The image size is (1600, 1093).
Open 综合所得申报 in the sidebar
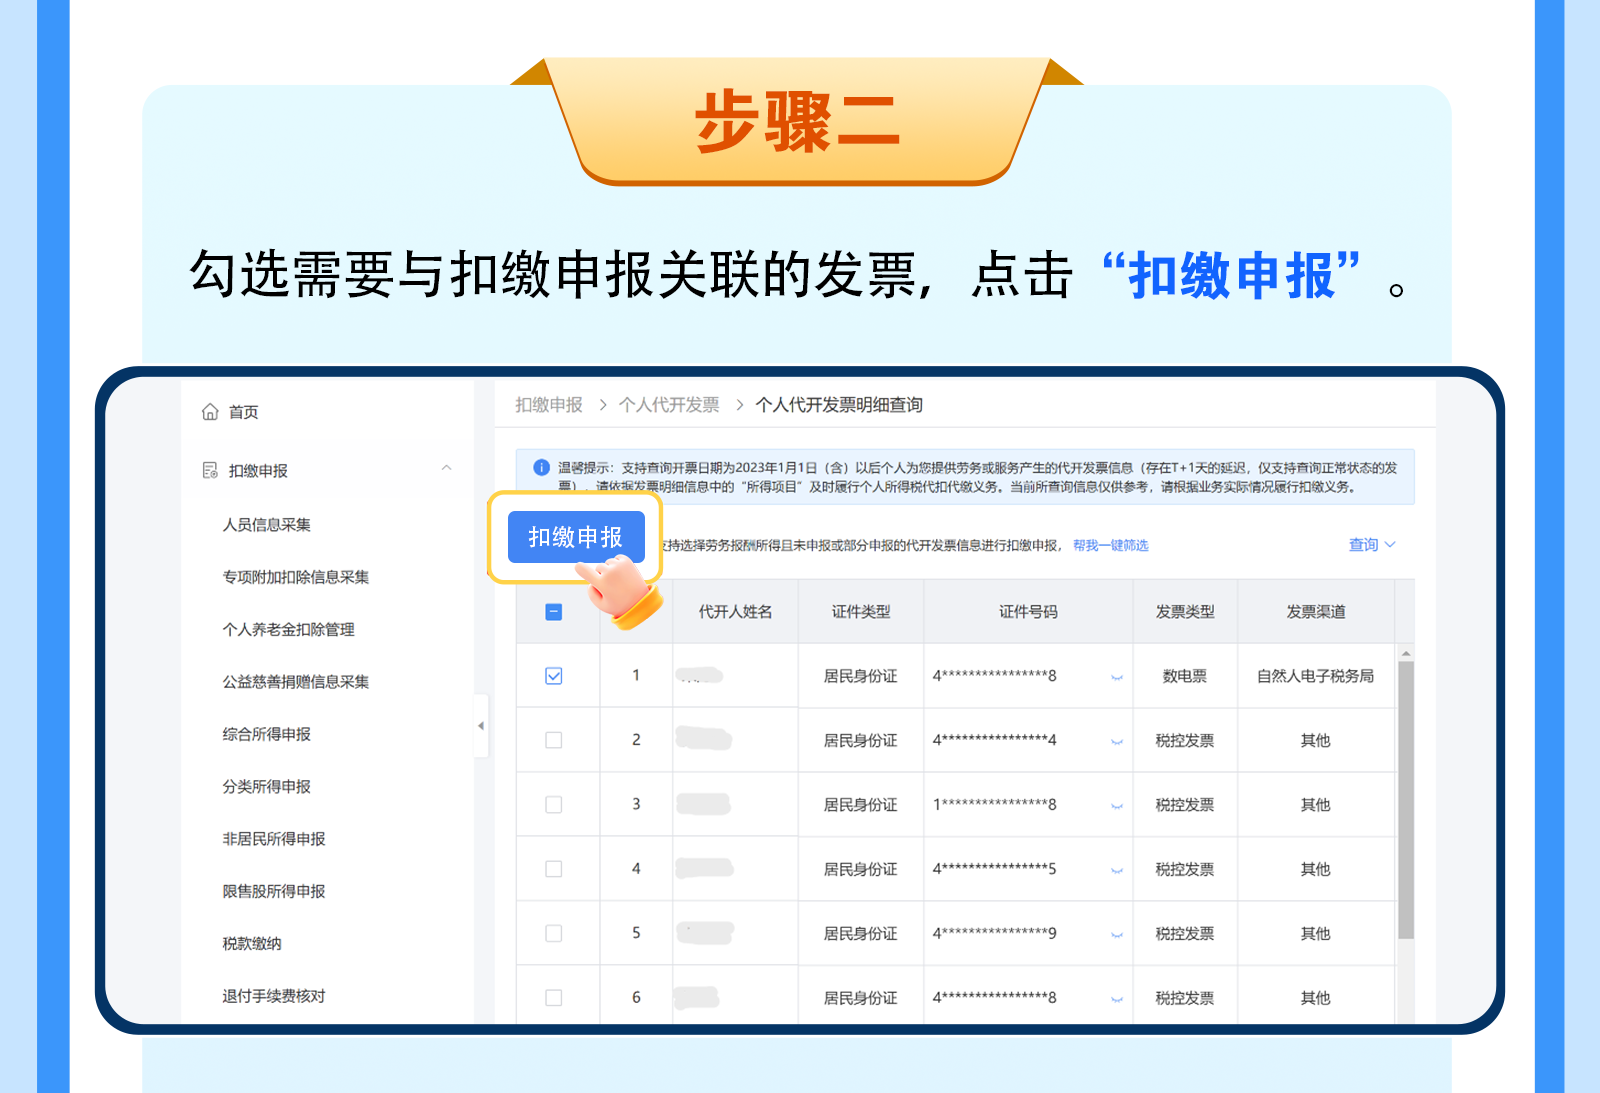(x=266, y=734)
